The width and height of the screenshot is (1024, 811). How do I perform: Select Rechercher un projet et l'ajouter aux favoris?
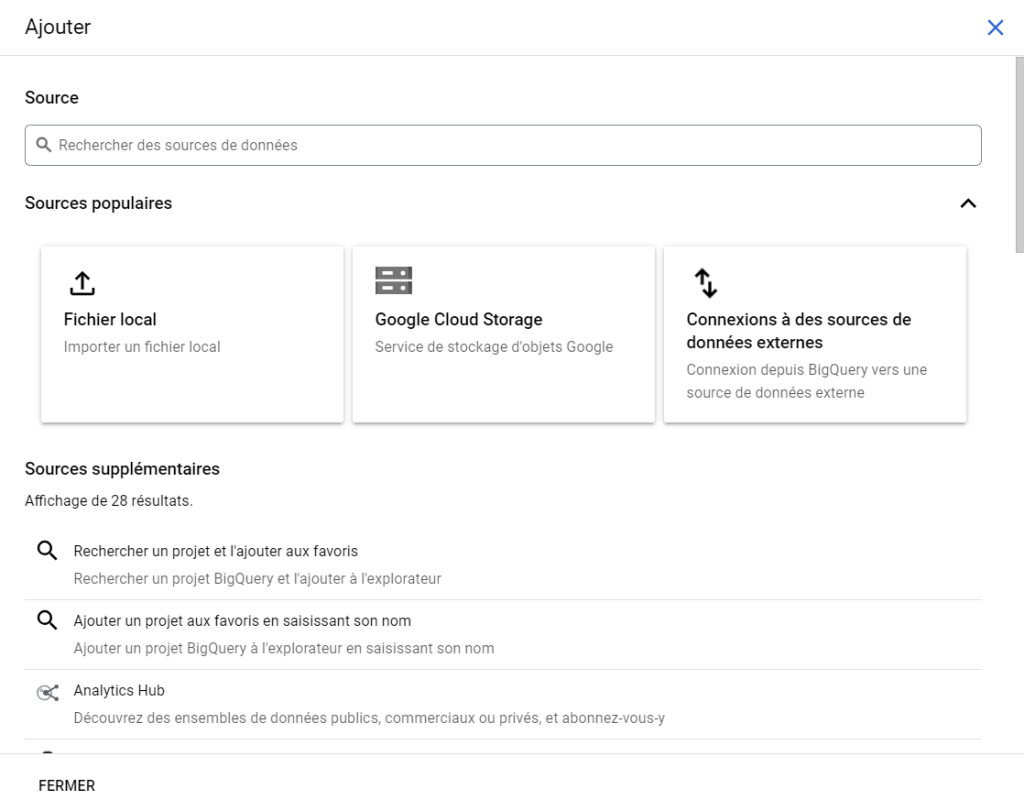coord(216,552)
